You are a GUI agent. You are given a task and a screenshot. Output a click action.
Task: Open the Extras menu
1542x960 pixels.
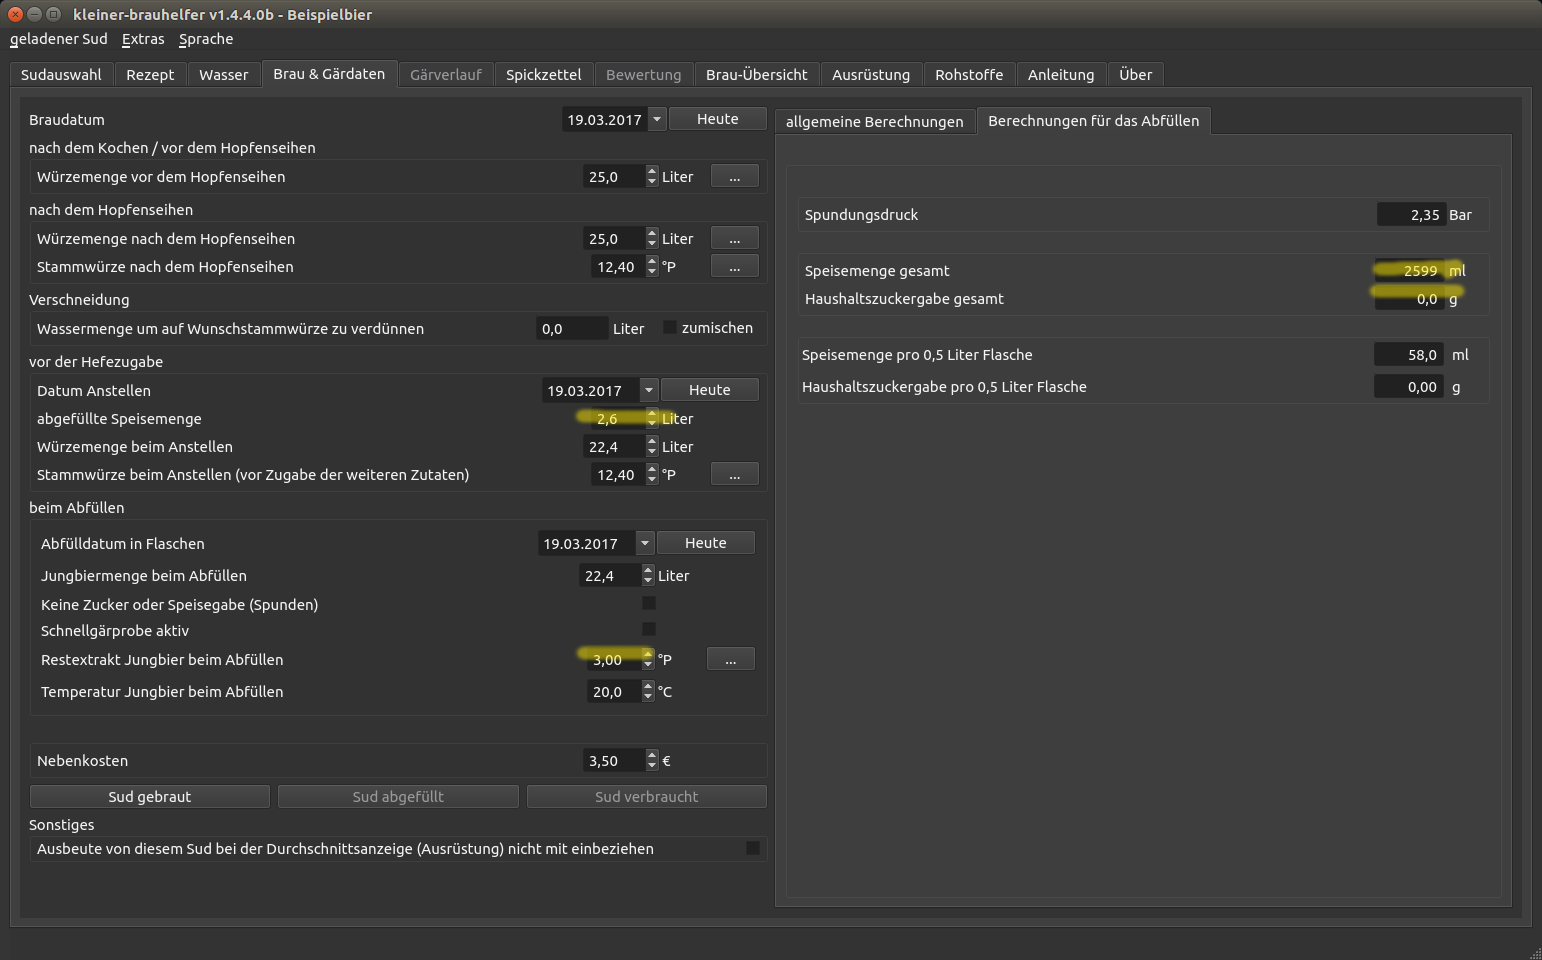click(x=143, y=39)
